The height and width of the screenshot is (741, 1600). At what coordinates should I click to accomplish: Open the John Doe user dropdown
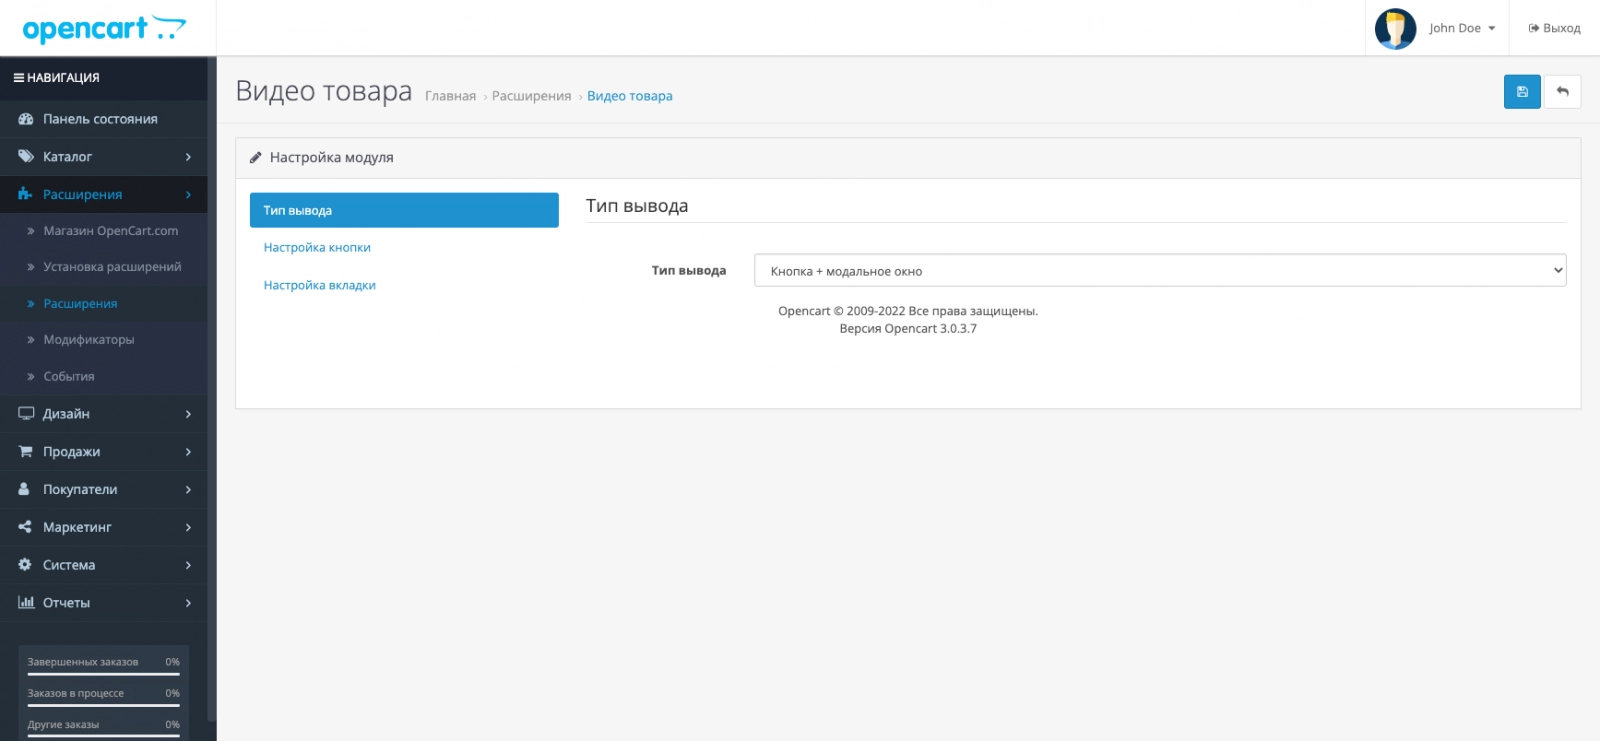click(x=1461, y=29)
